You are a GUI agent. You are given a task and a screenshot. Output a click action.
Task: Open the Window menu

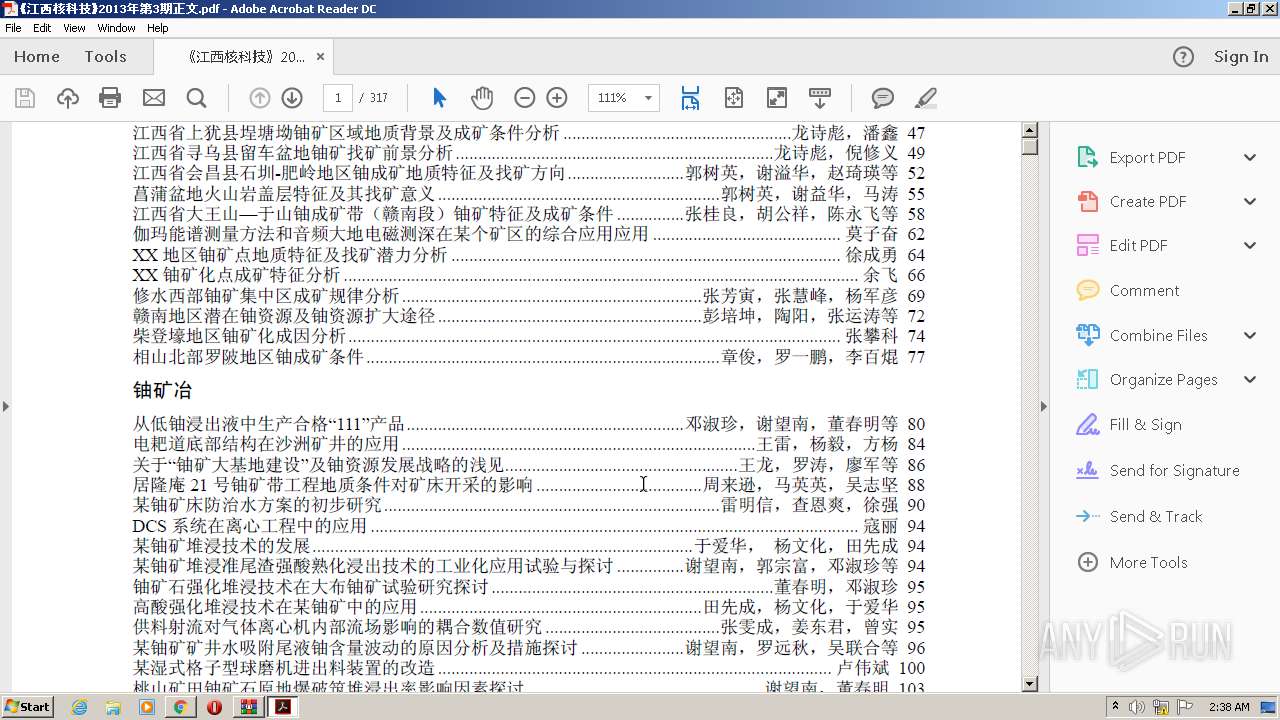116,28
